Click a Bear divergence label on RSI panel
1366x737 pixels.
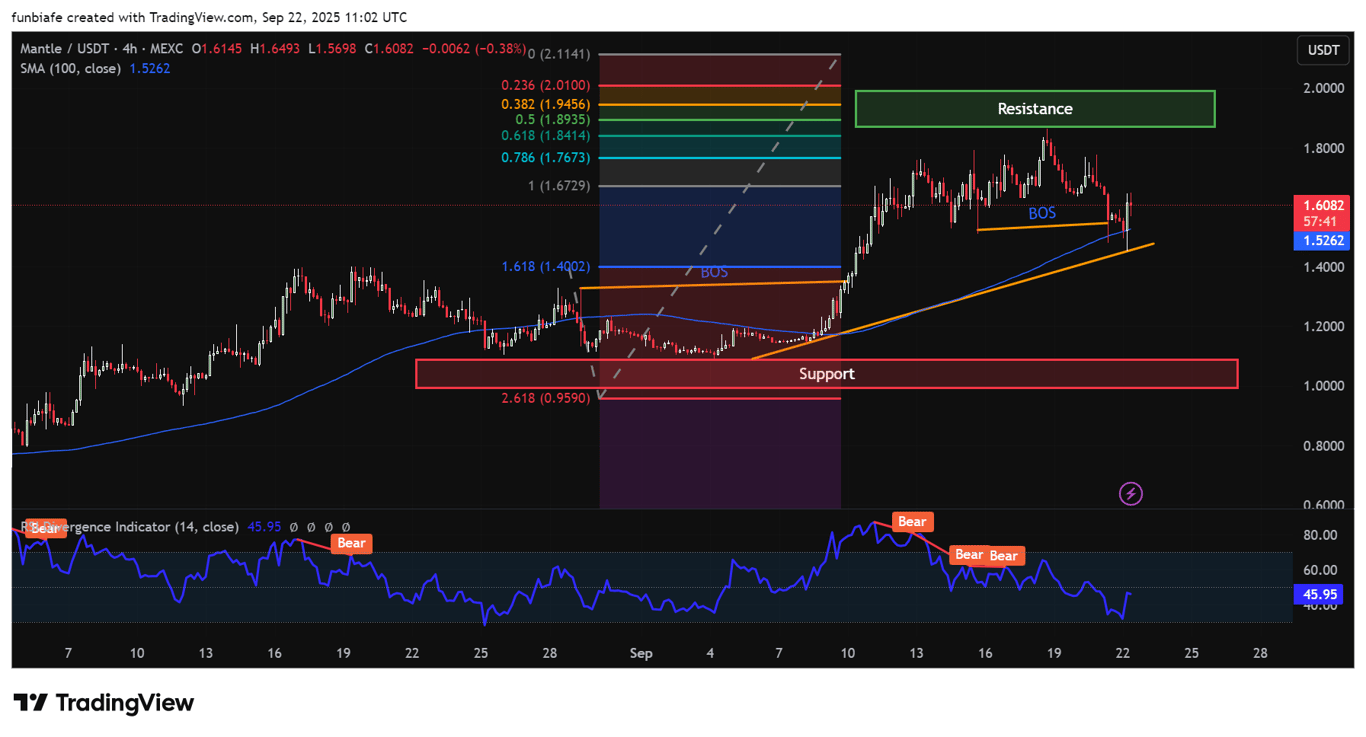coord(911,521)
